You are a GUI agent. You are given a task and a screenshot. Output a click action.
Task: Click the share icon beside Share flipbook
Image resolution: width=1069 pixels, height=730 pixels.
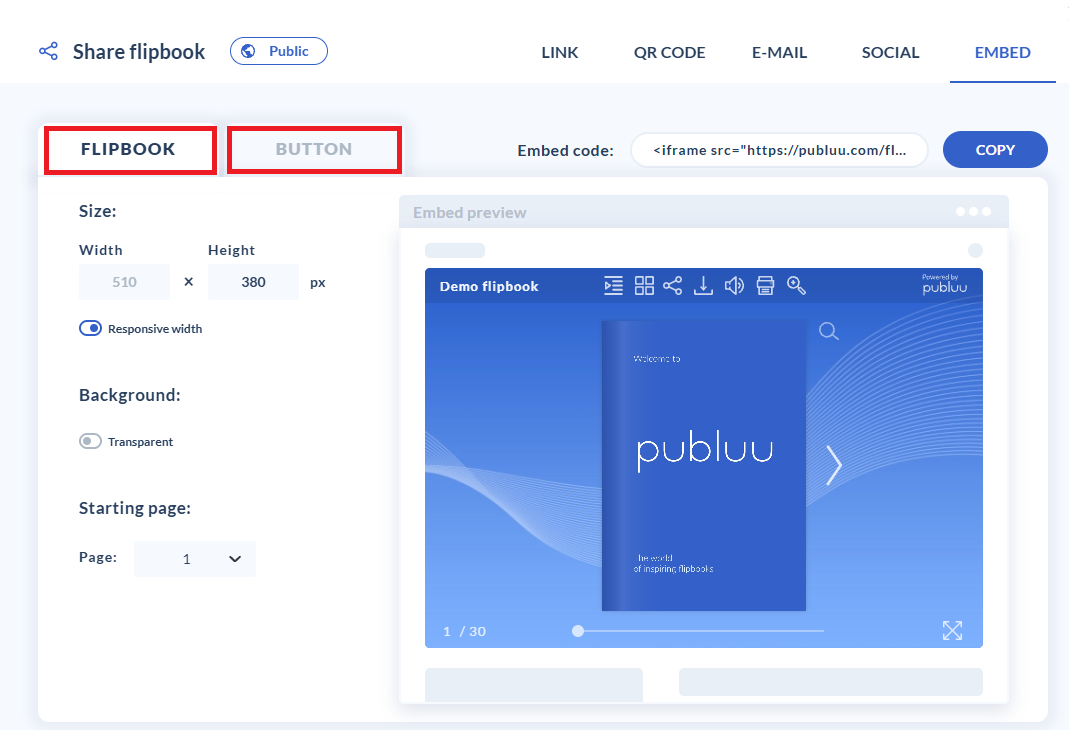48,51
